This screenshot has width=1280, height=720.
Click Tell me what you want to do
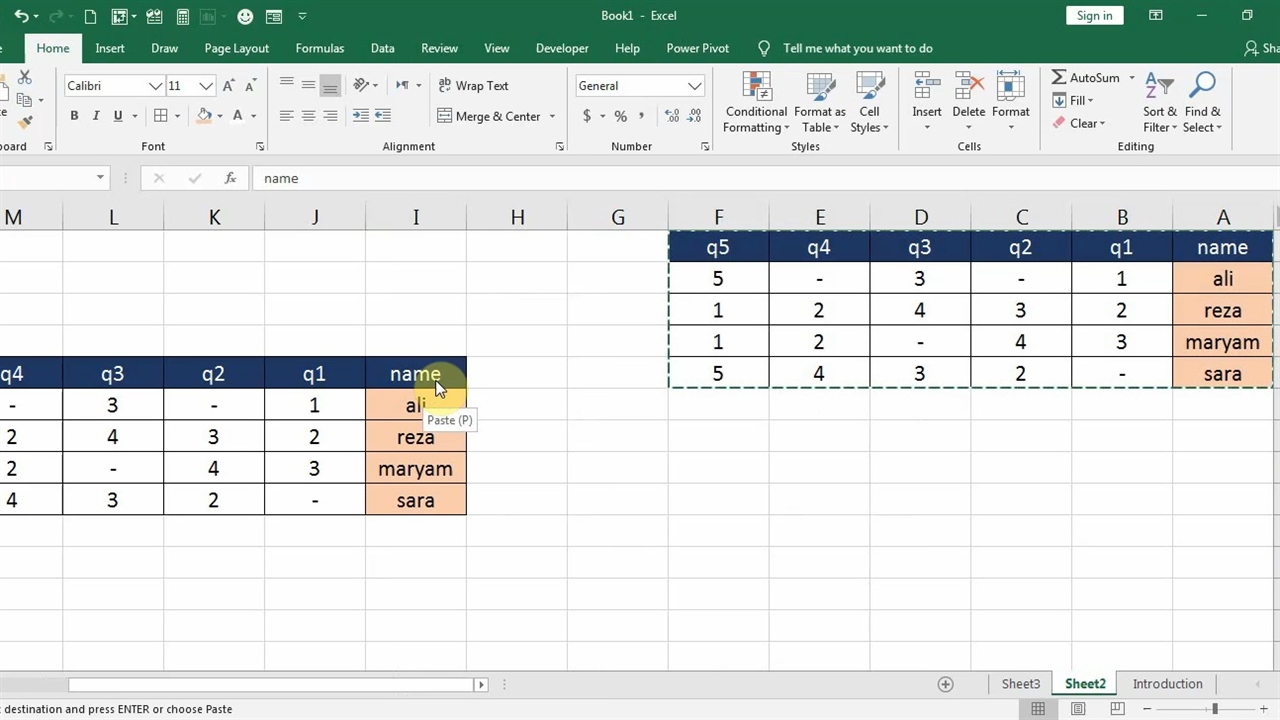857,48
